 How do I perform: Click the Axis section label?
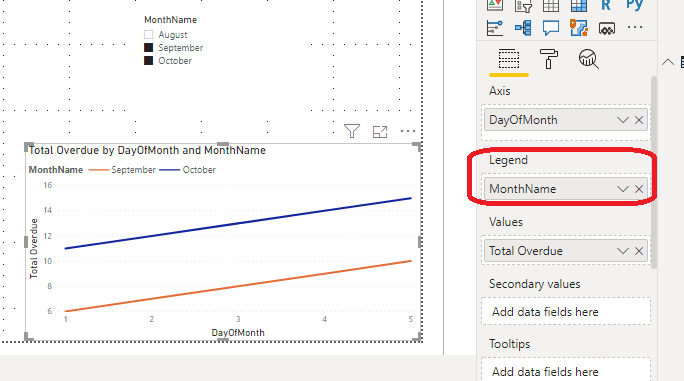(x=499, y=91)
